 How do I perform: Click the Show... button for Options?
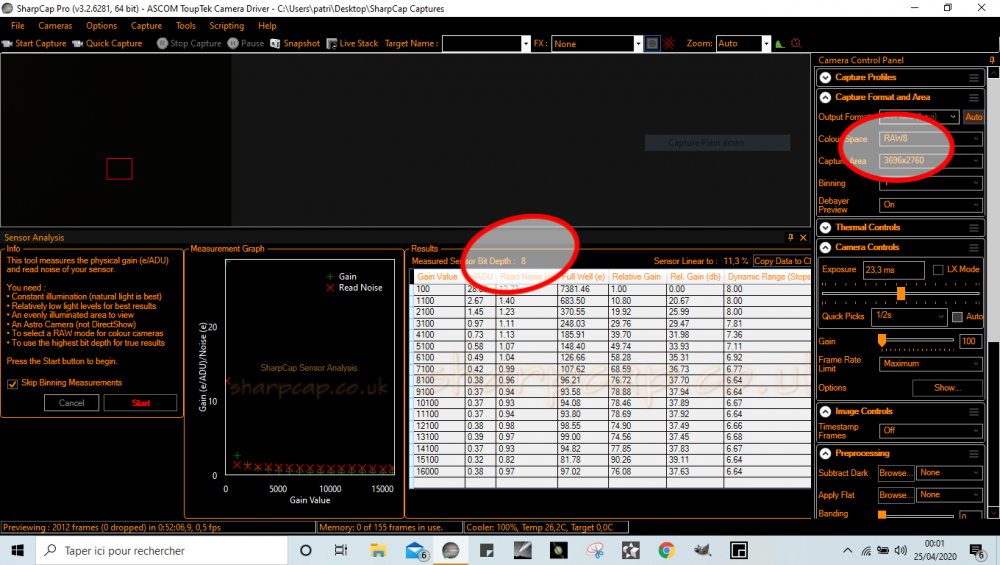(946, 387)
